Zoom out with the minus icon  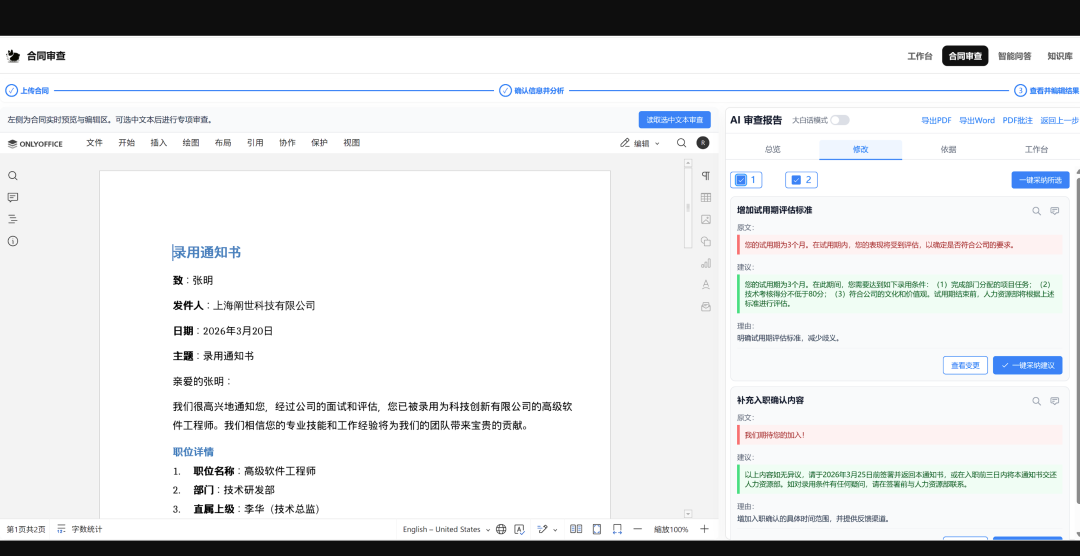click(x=638, y=529)
